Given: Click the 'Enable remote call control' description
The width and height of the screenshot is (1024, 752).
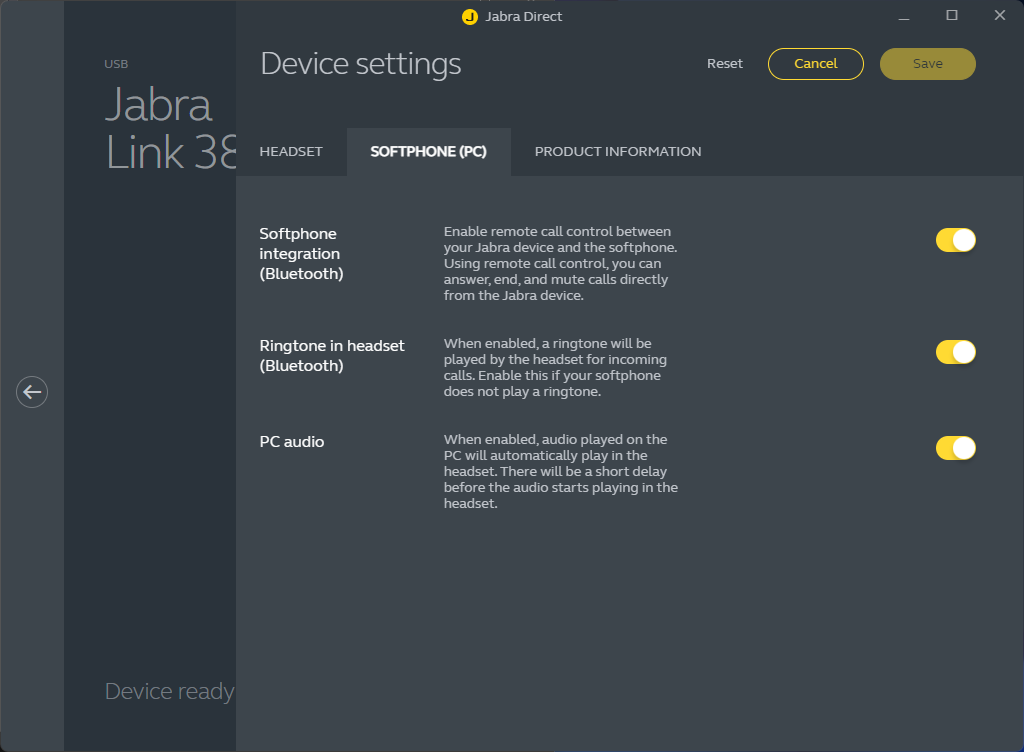Looking at the screenshot, I should 561,264.
